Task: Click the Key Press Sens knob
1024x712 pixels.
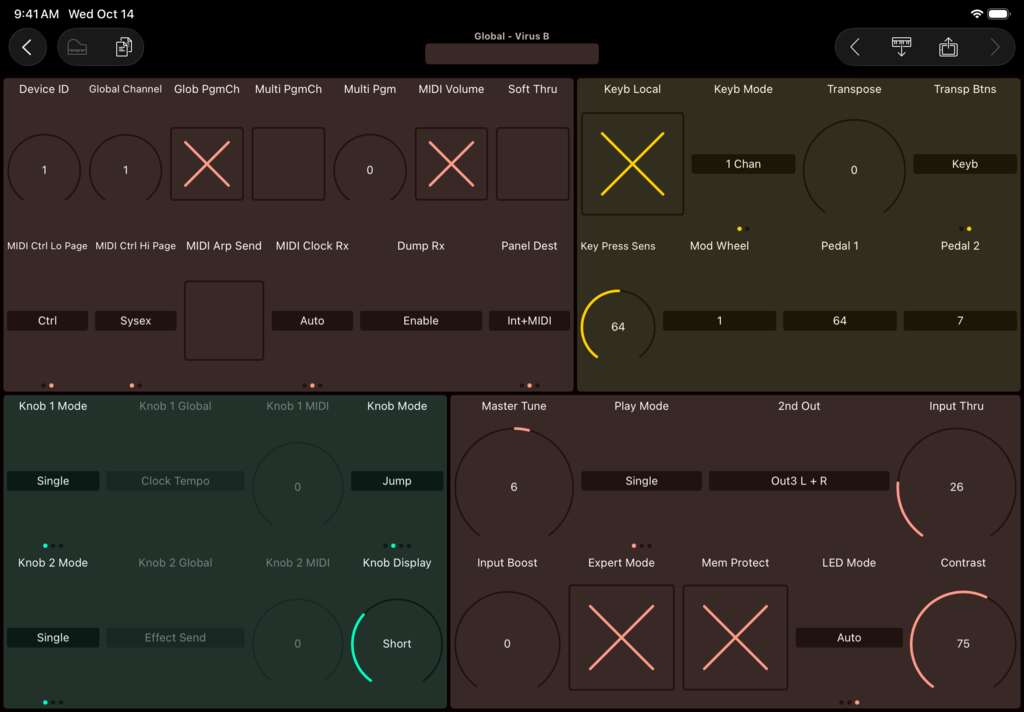Action: coord(618,326)
